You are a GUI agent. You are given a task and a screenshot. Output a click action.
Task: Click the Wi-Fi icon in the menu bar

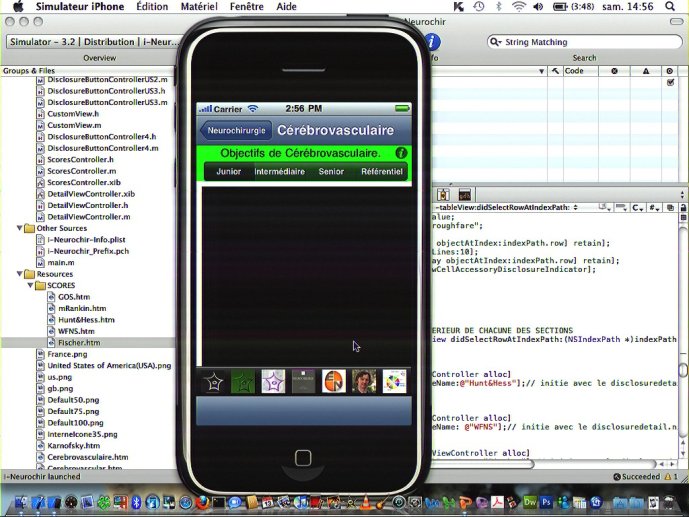click(519, 7)
